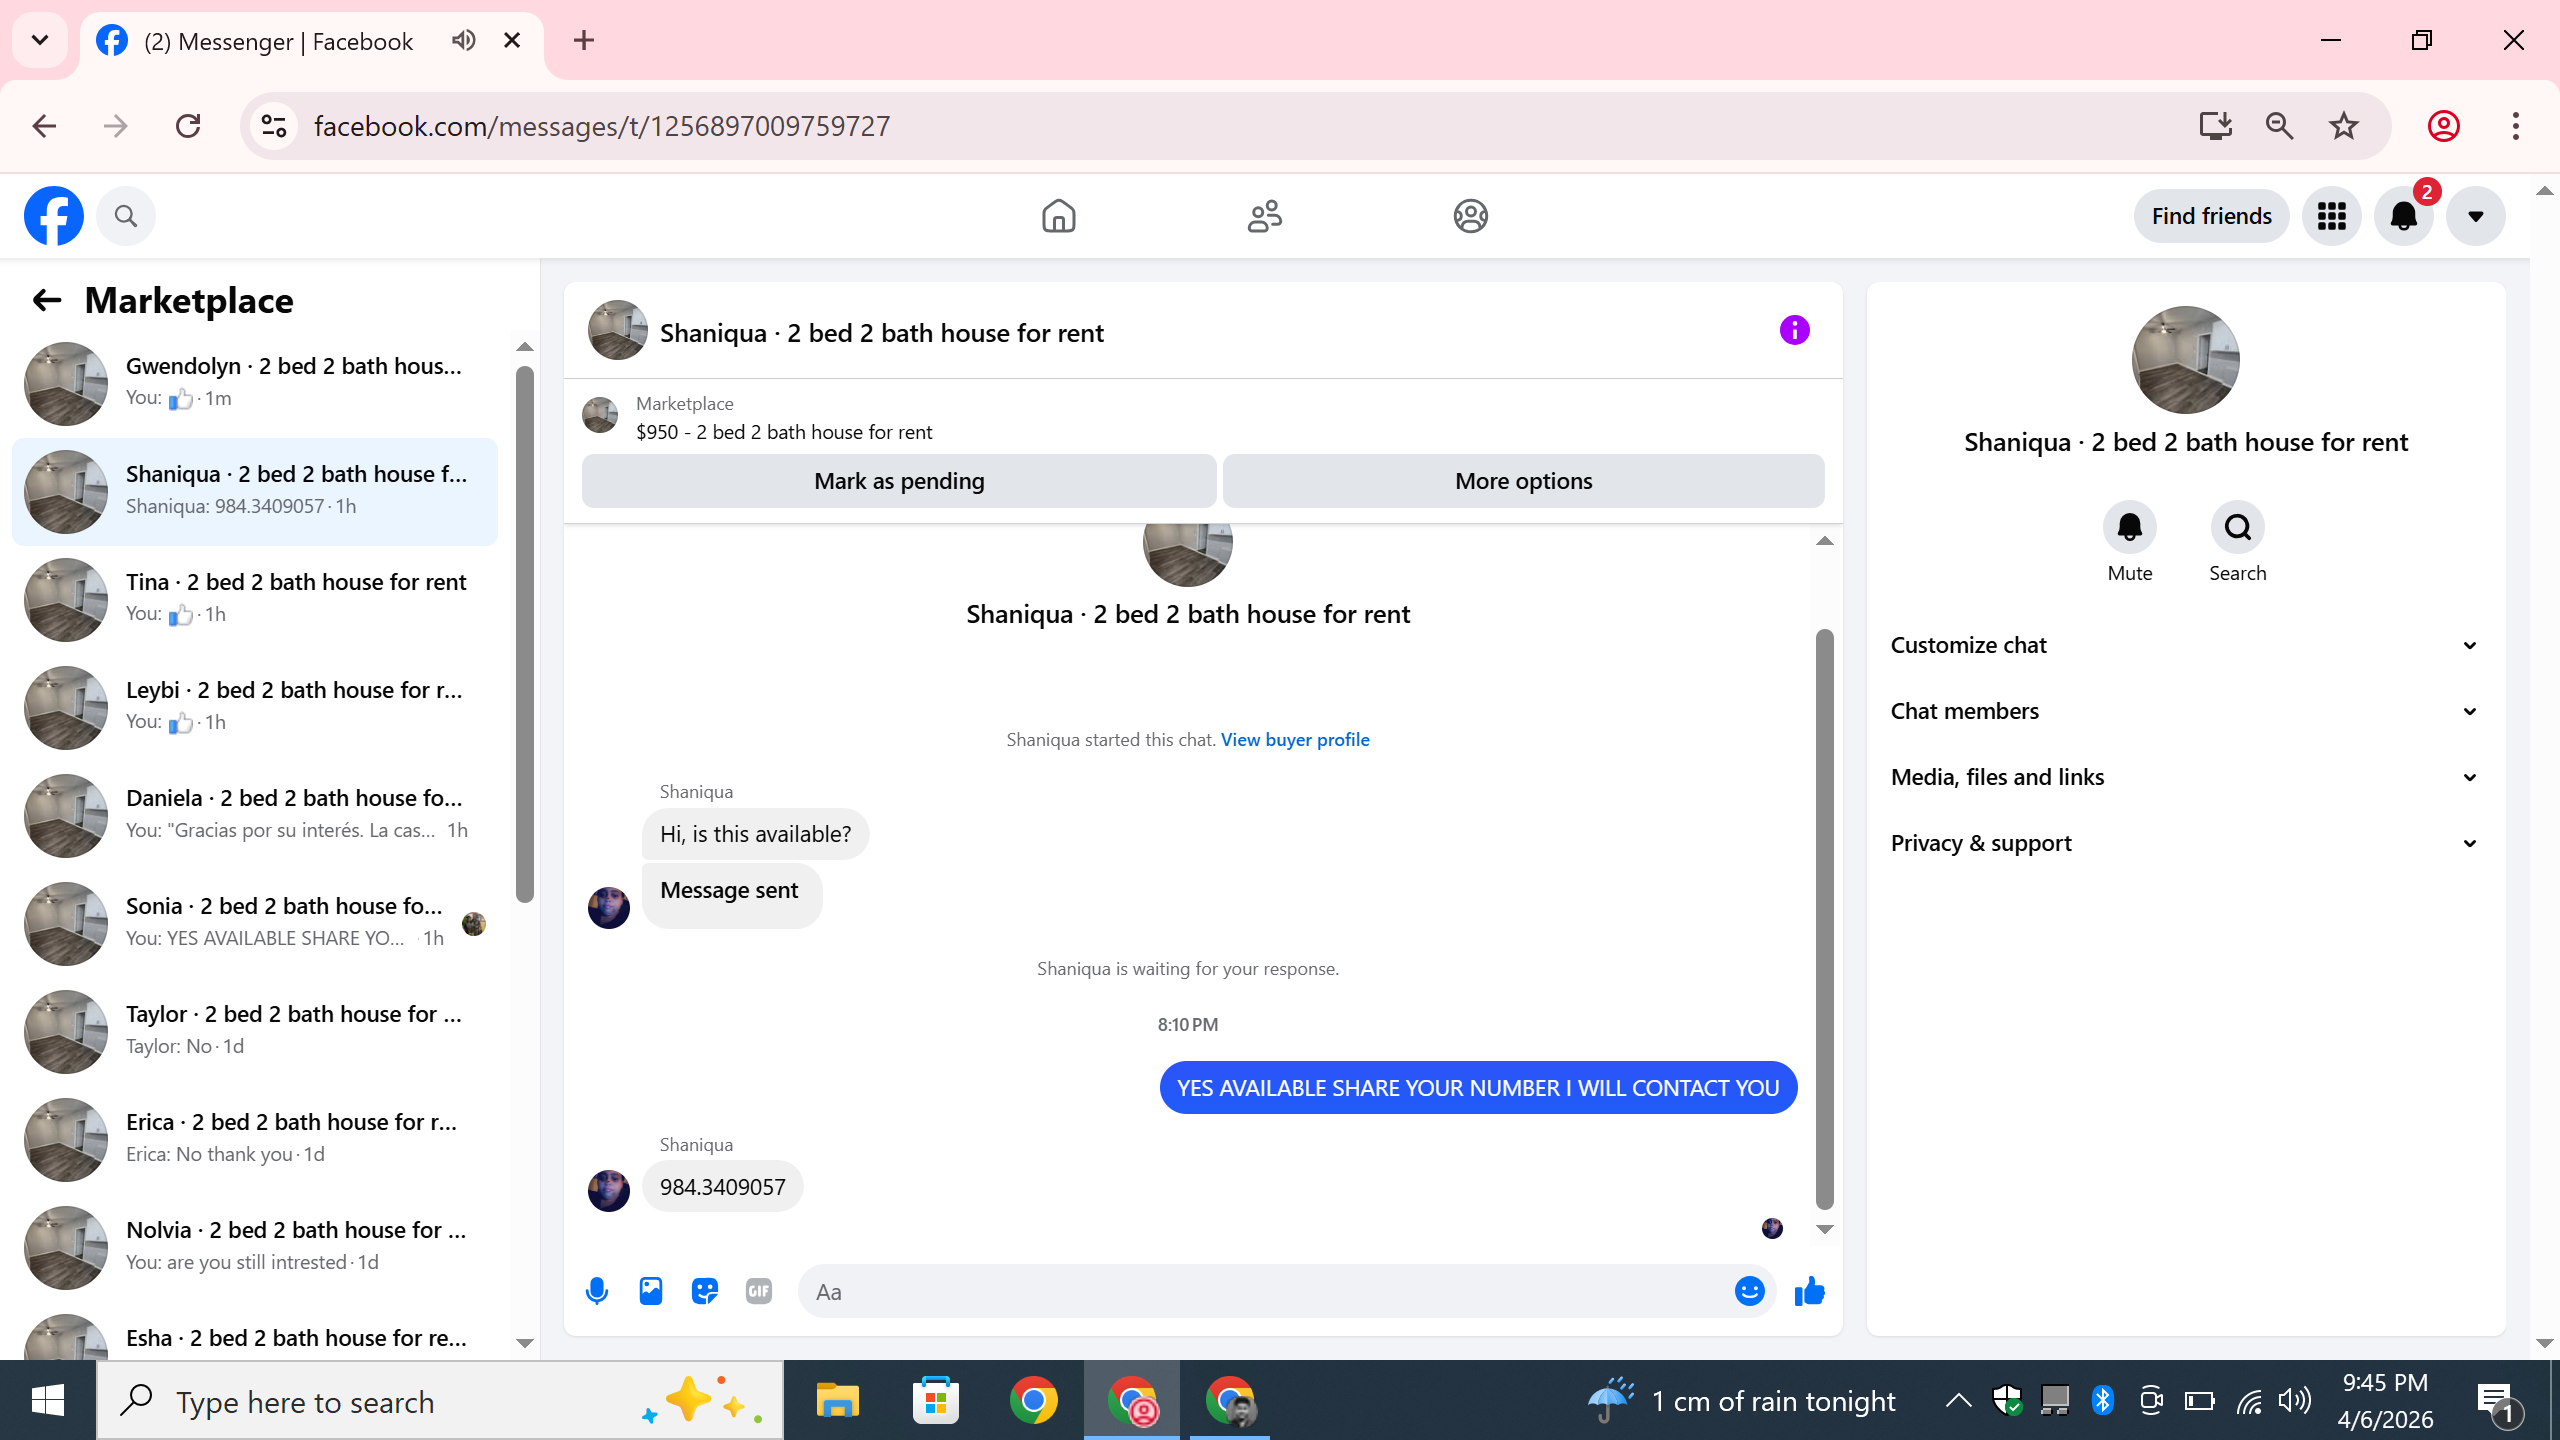Click the address bar URL

click(x=602, y=126)
